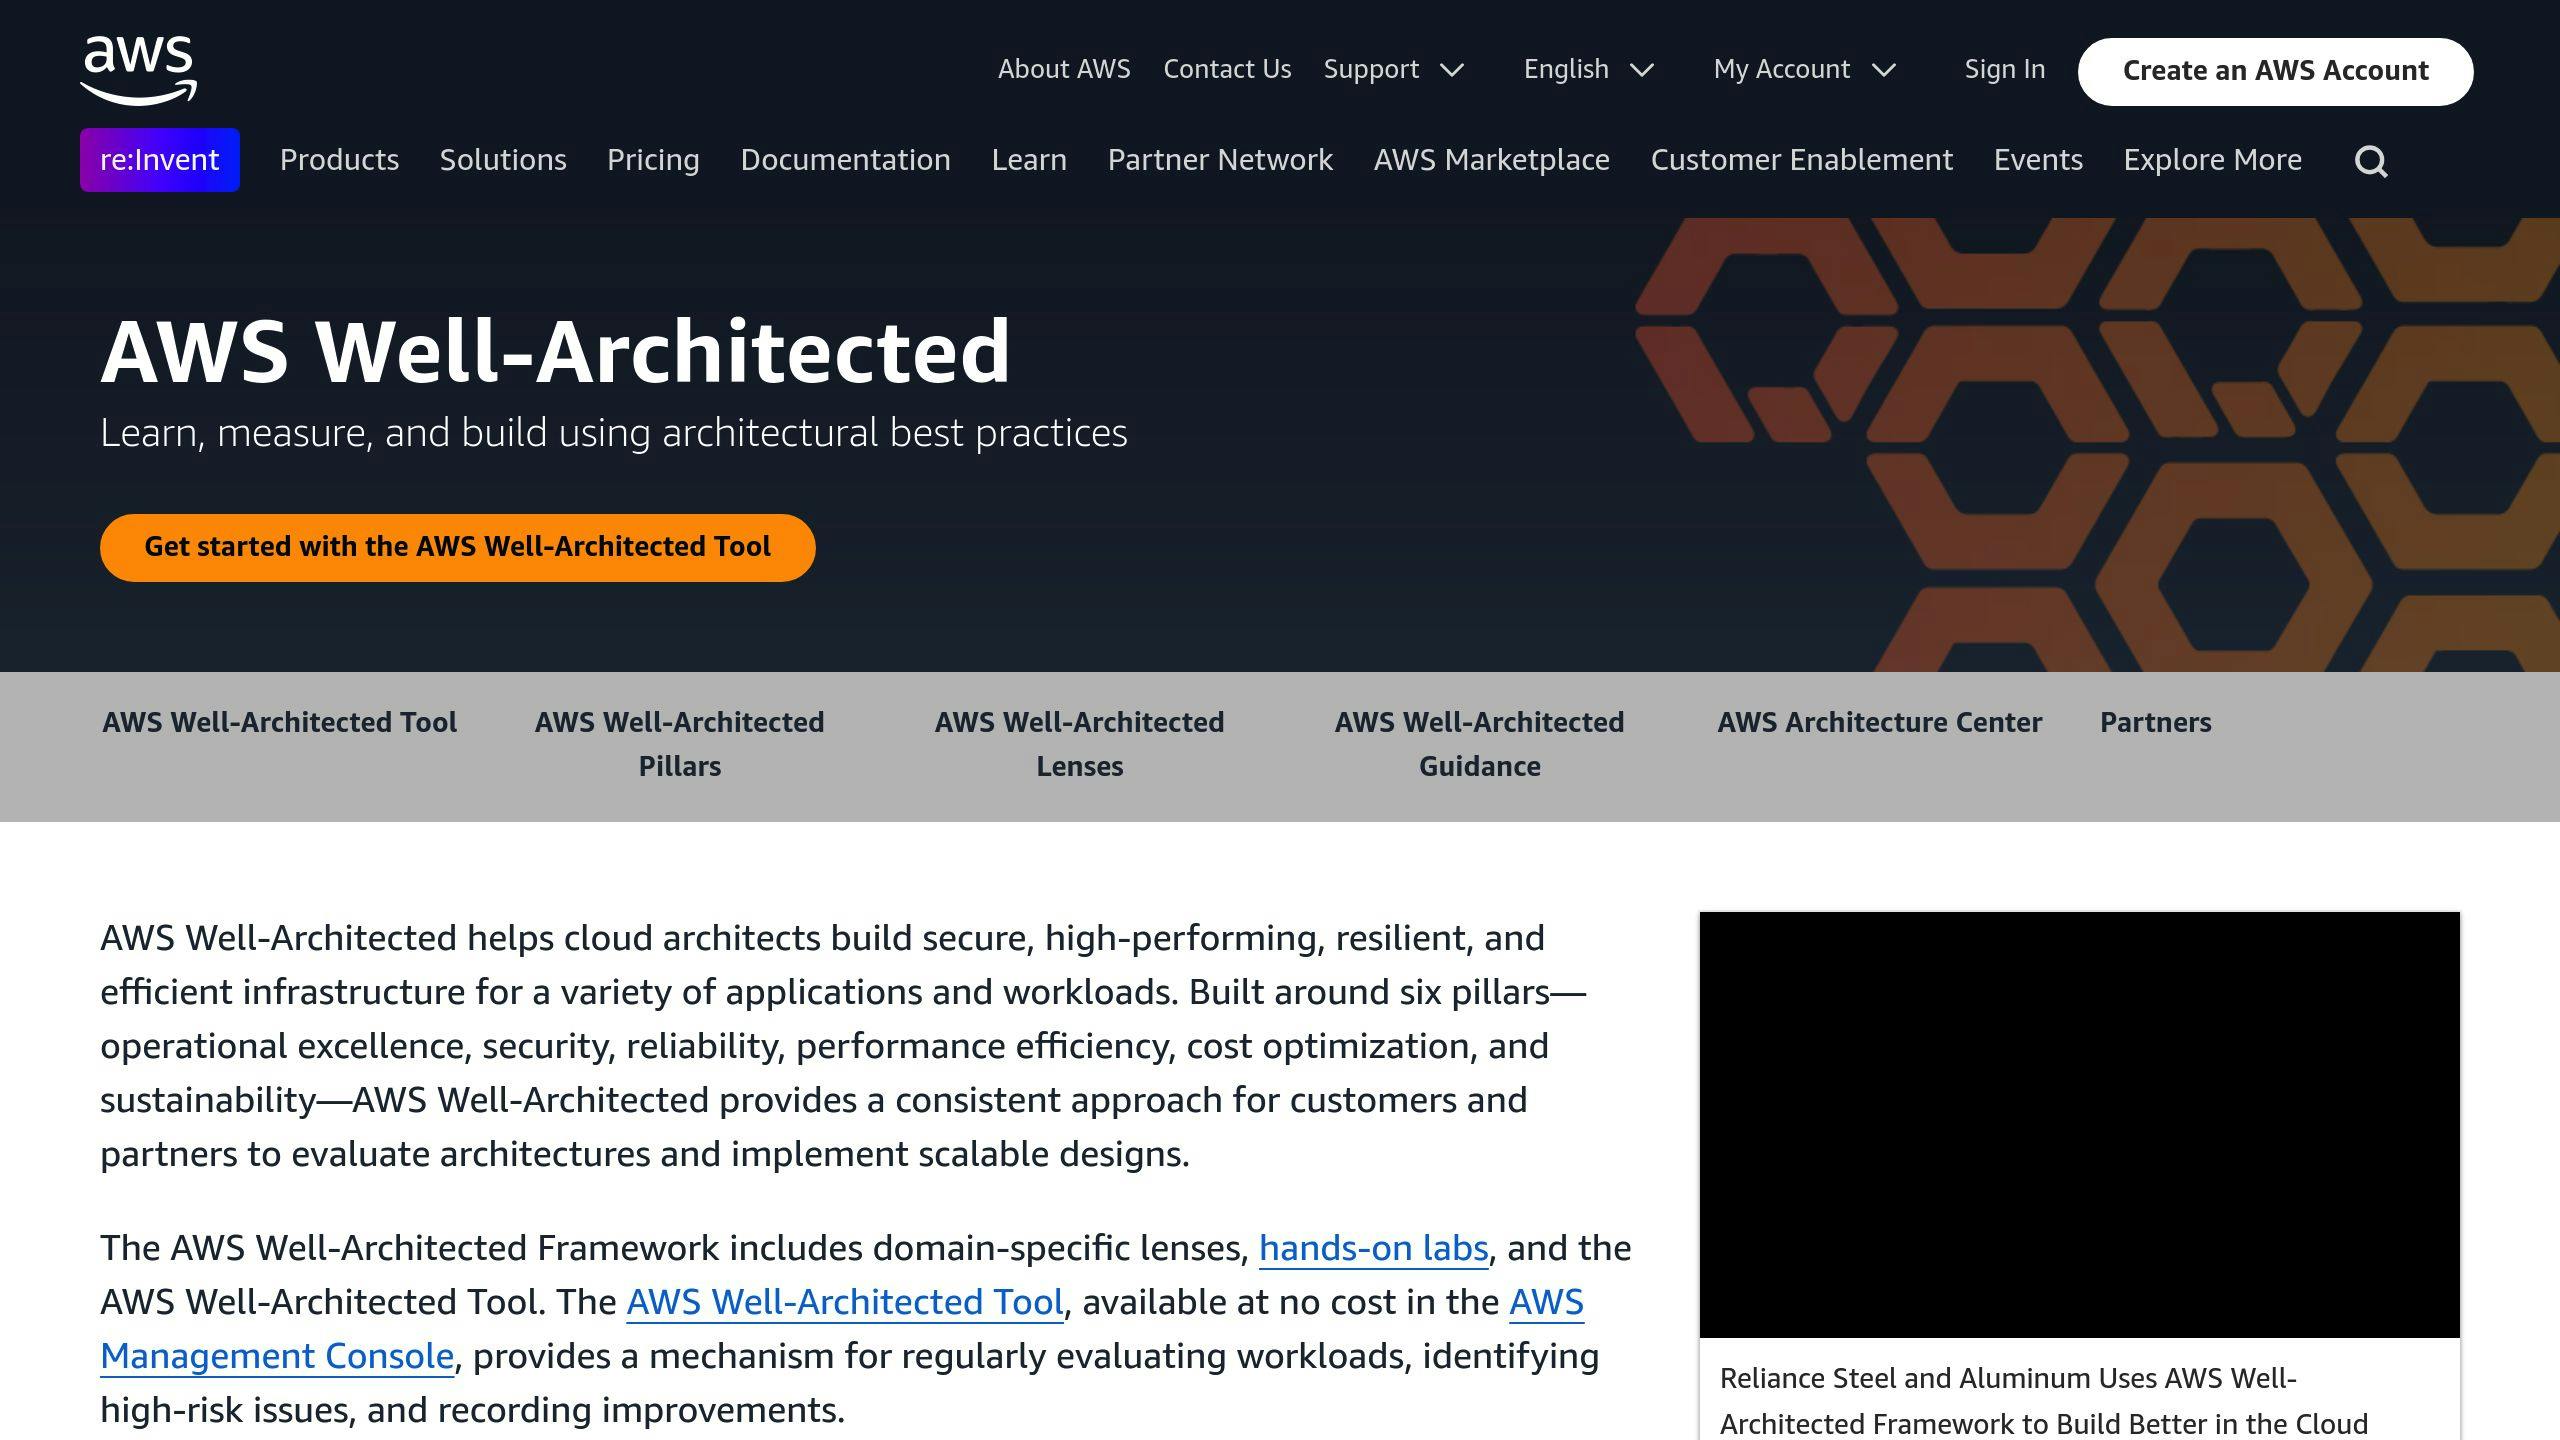Click the English language label
The image size is (2560, 1440).
coord(1566,69)
